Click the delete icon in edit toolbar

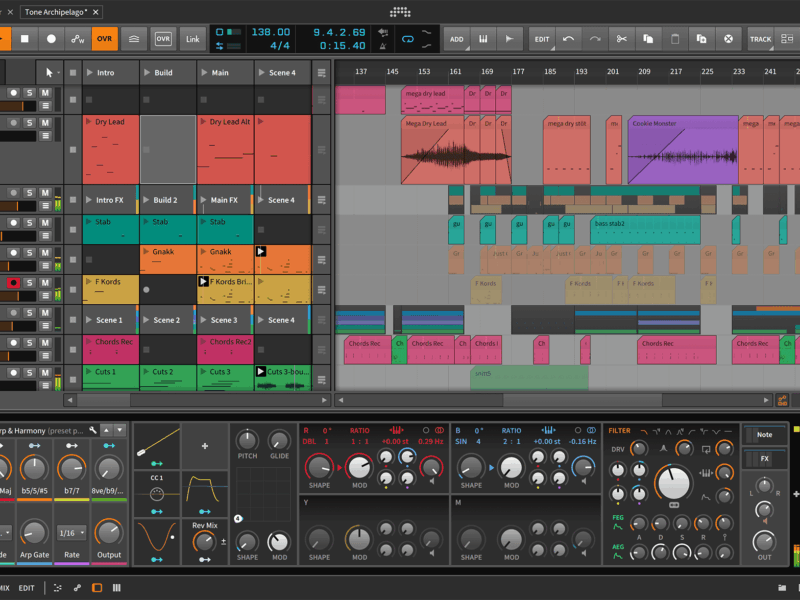click(729, 39)
